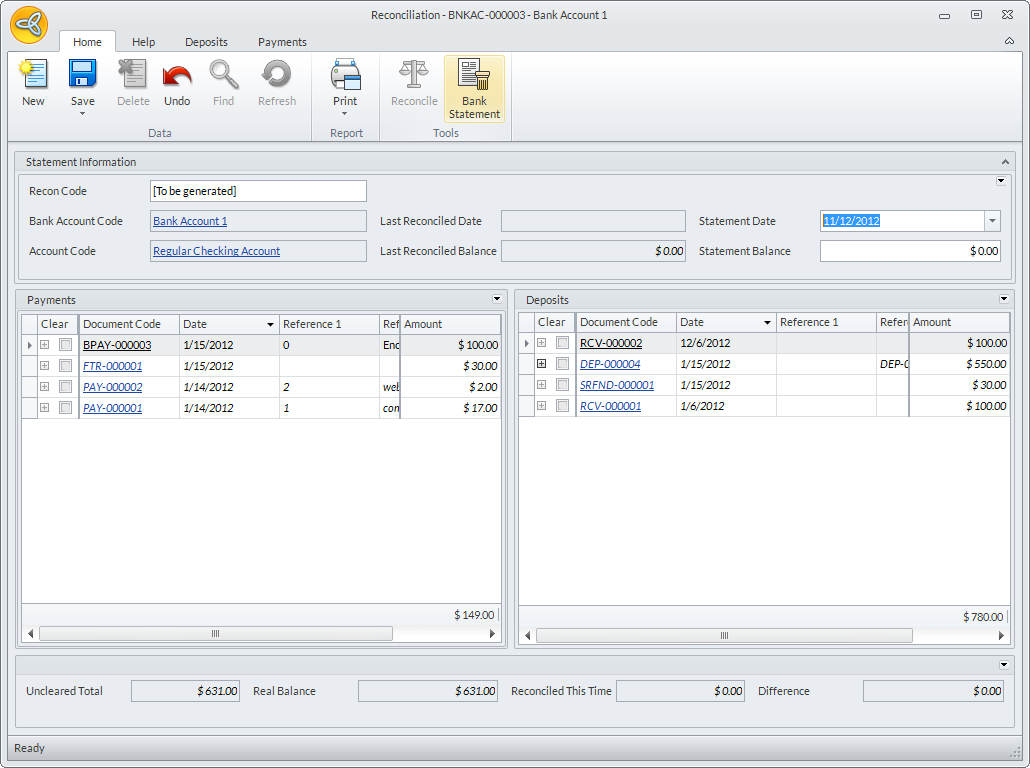
Task: Collapse the Statement Information panel
Action: (x=1005, y=162)
